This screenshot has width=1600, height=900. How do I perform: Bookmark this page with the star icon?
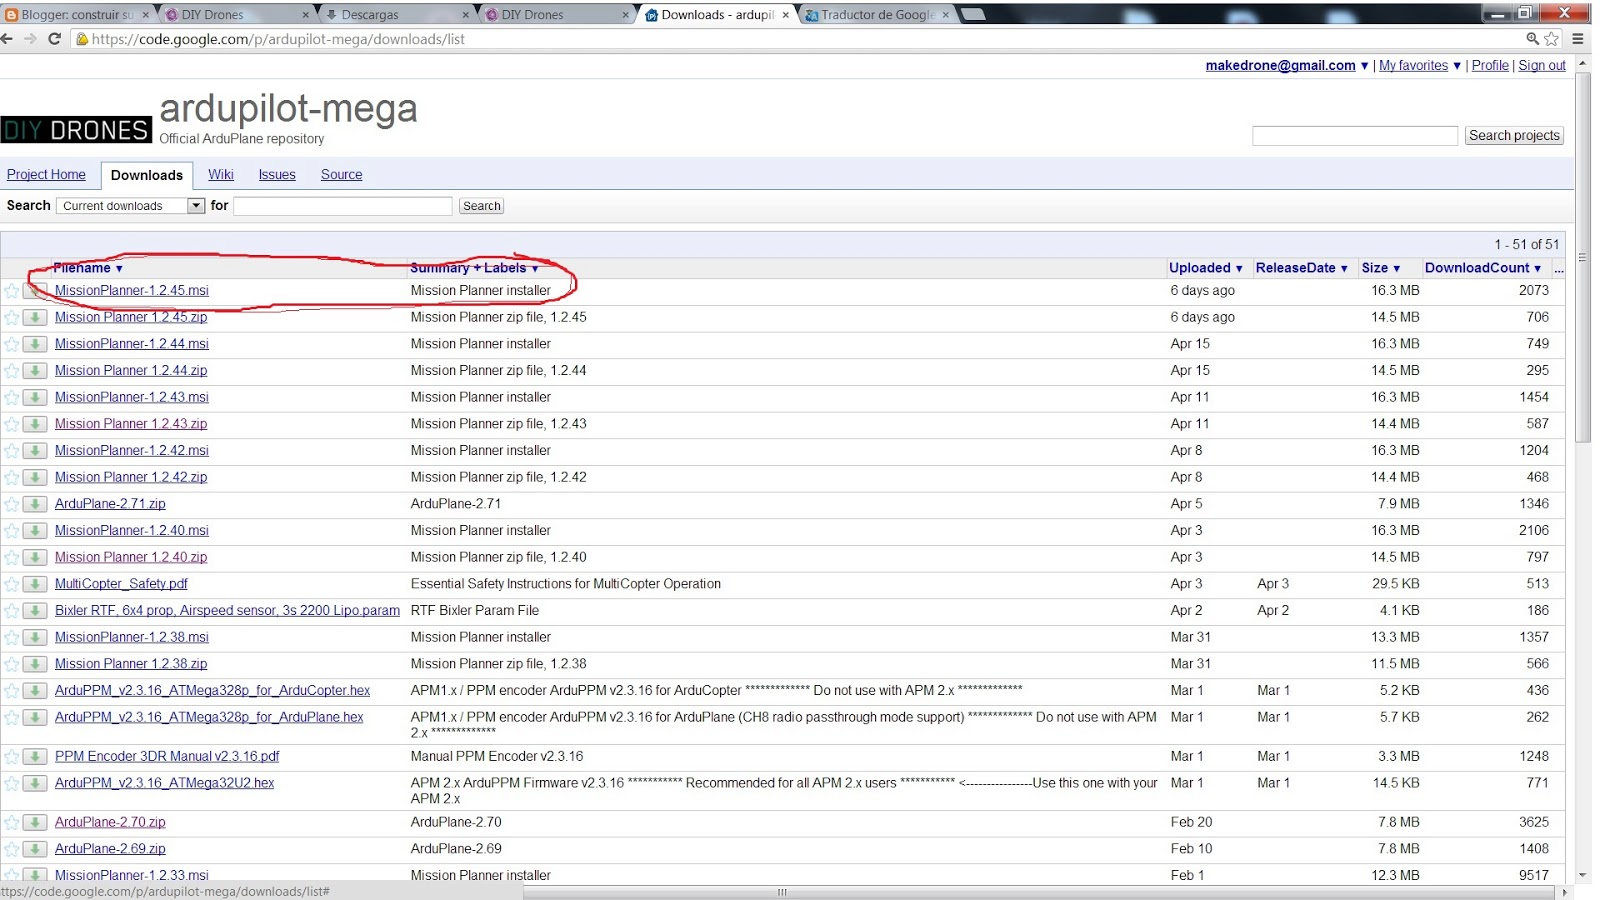[x=1551, y=39]
